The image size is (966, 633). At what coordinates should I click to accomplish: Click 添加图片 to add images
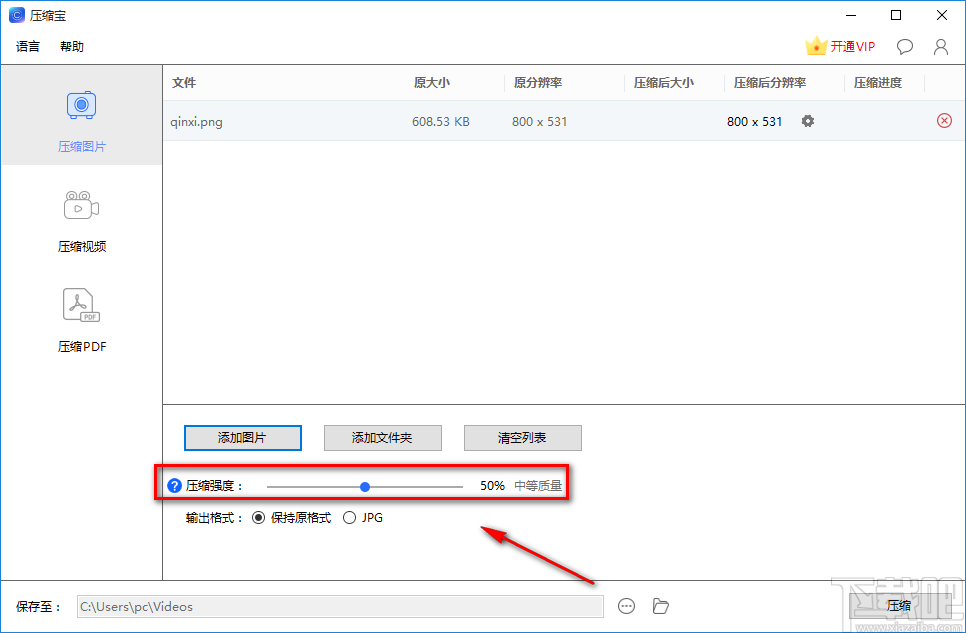point(242,437)
